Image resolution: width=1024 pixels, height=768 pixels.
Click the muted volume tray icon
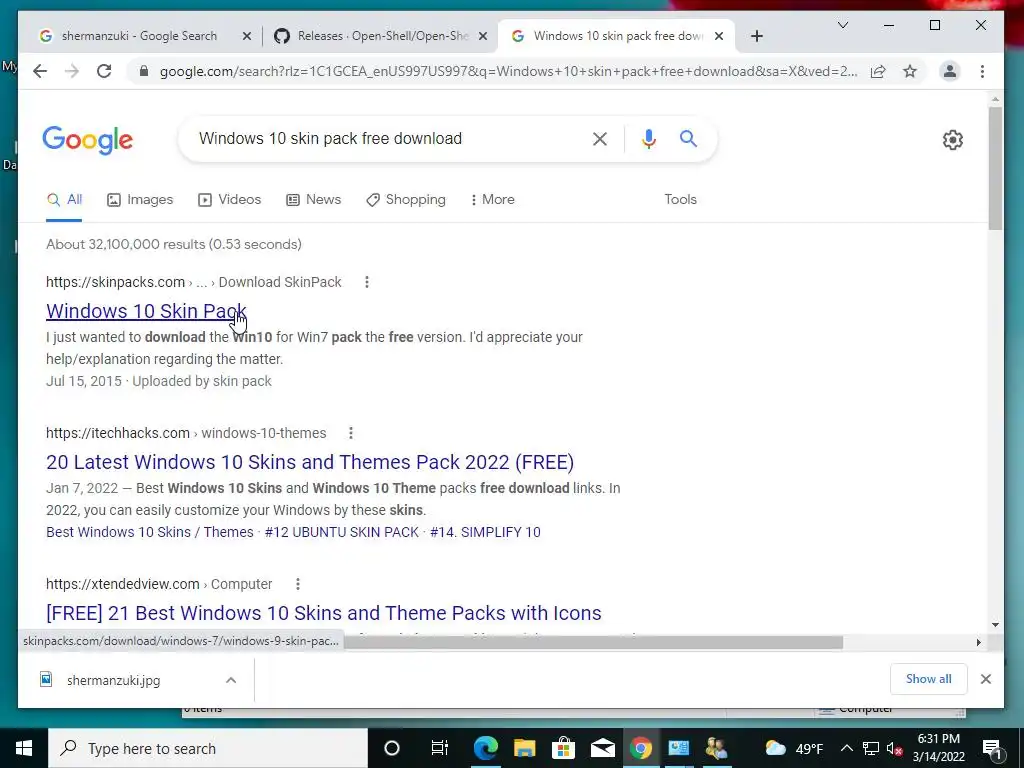point(894,748)
